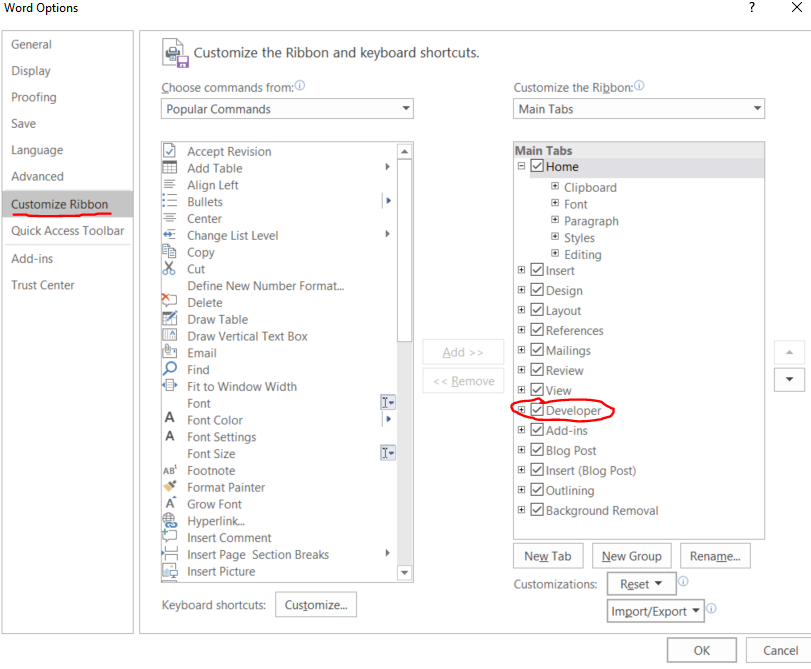Uncheck the Home tab checkbox
Screen dimensions: 811x669
pyautogui.click(x=537, y=166)
